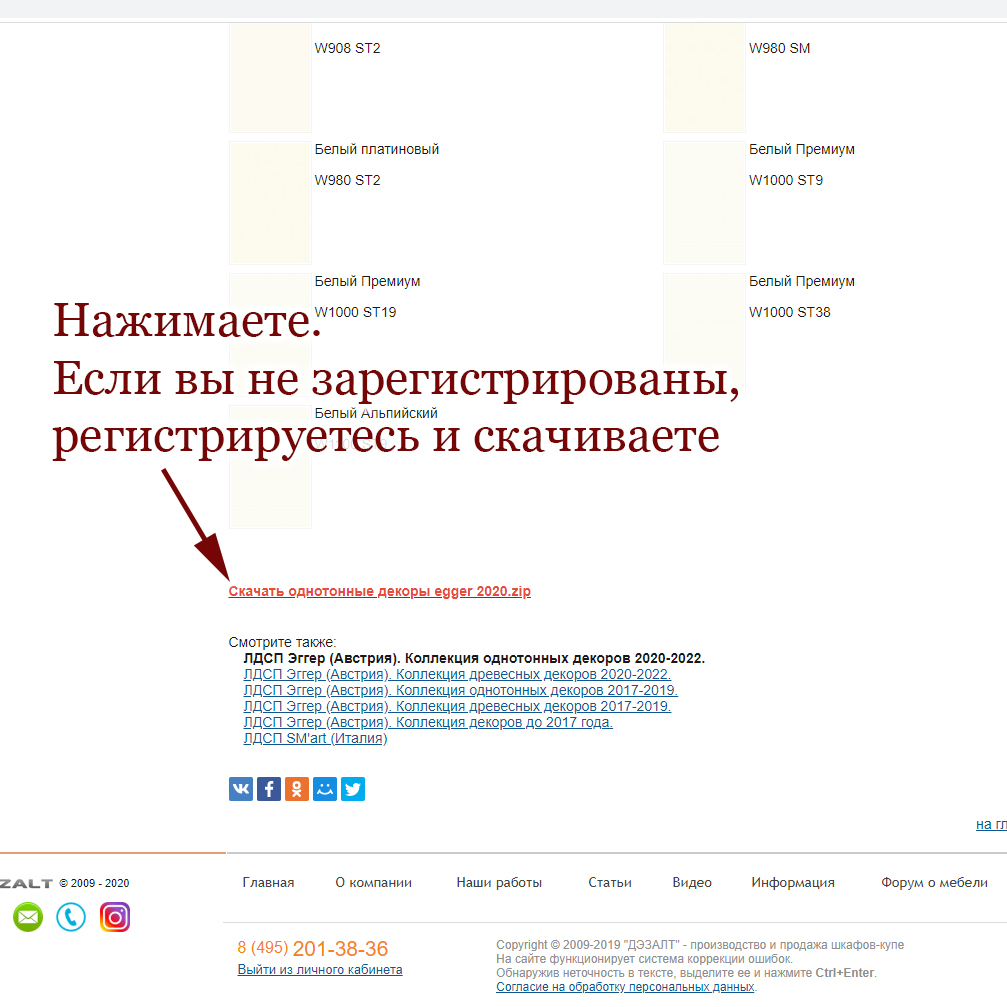Click the W980 ST2 Белый платиновый thumbnail
The image size is (1007, 1007).
270,202
